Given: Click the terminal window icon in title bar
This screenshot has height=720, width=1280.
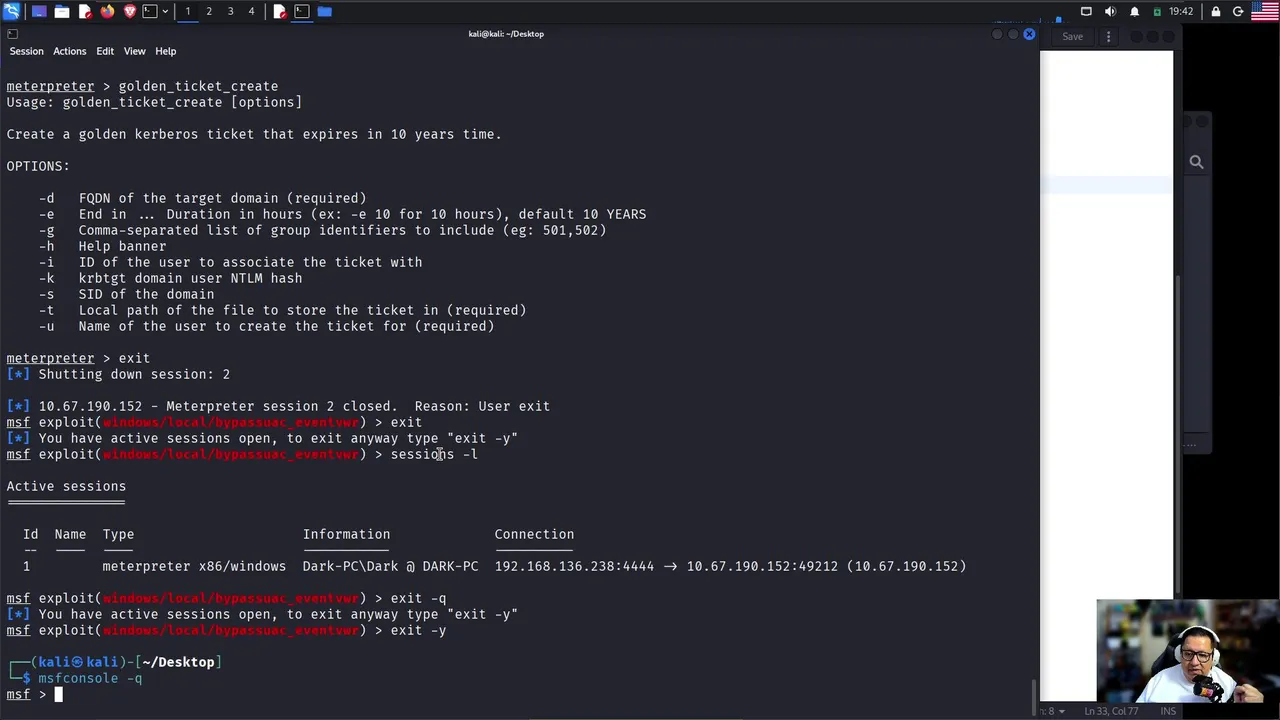Looking at the screenshot, I should pyautogui.click(x=12, y=34).
